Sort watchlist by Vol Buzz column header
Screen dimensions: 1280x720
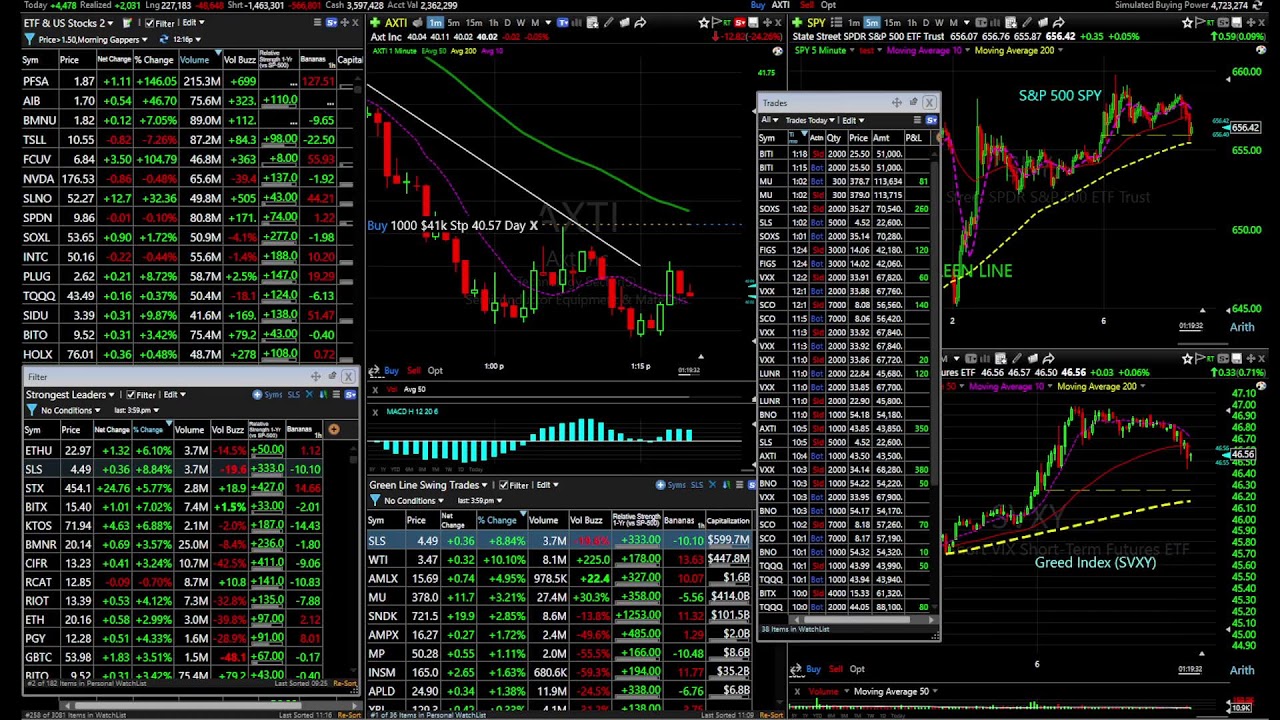(239, 60)
